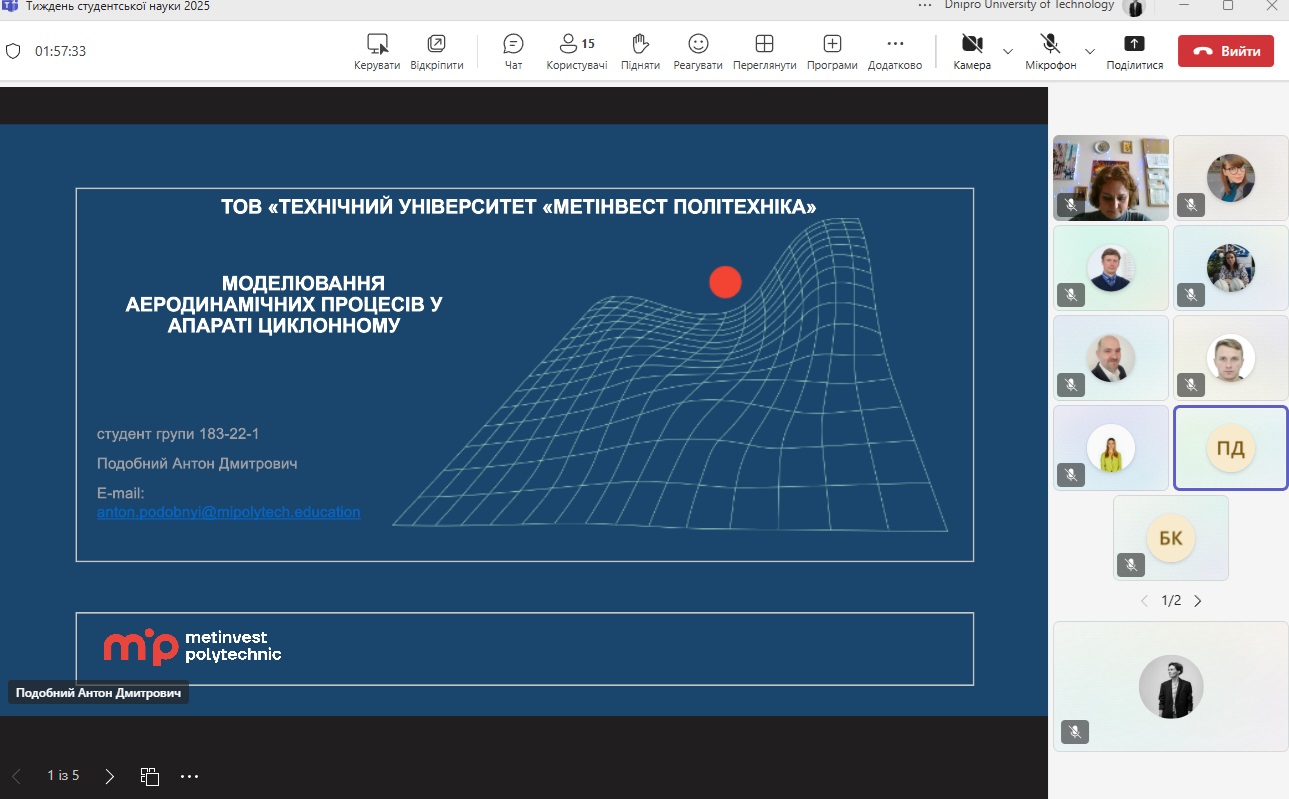Click the metinvest polytechnic logo on slide
Image resolution: width=1289 pixels, height=799 pixels.
pyautogui.click(x=193, y=647)
